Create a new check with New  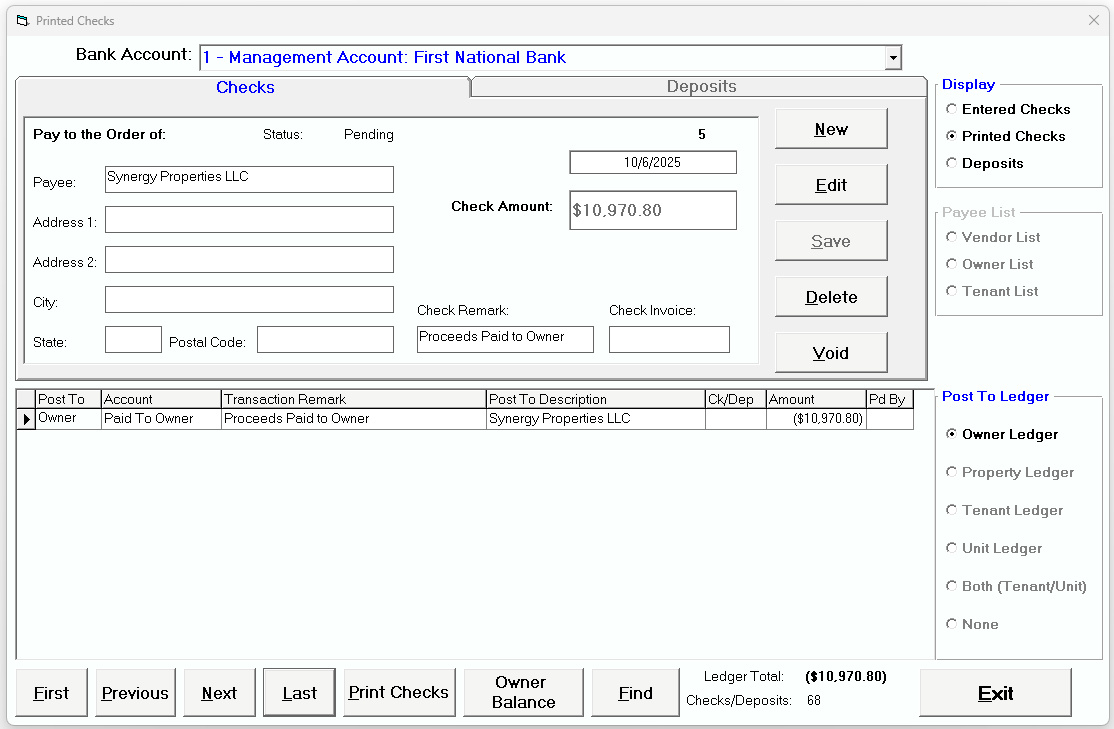(831, 128)
